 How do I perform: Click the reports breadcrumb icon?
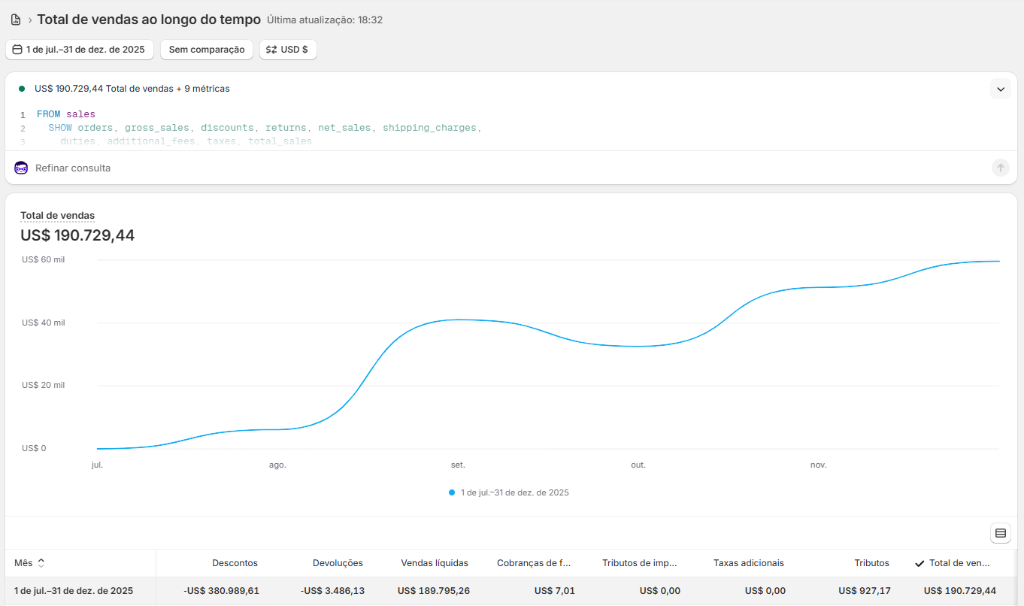(15, 20)
